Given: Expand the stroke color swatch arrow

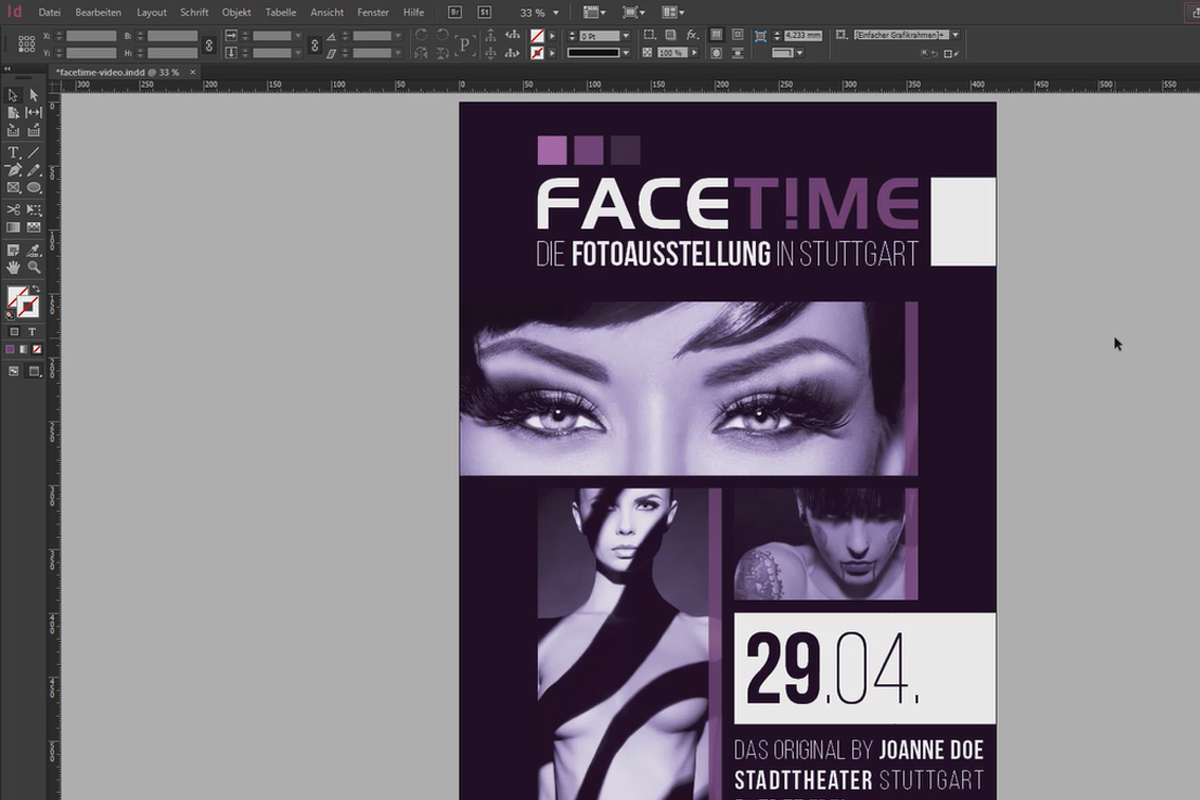Looking at the screenshot, I should coord(552,52).
